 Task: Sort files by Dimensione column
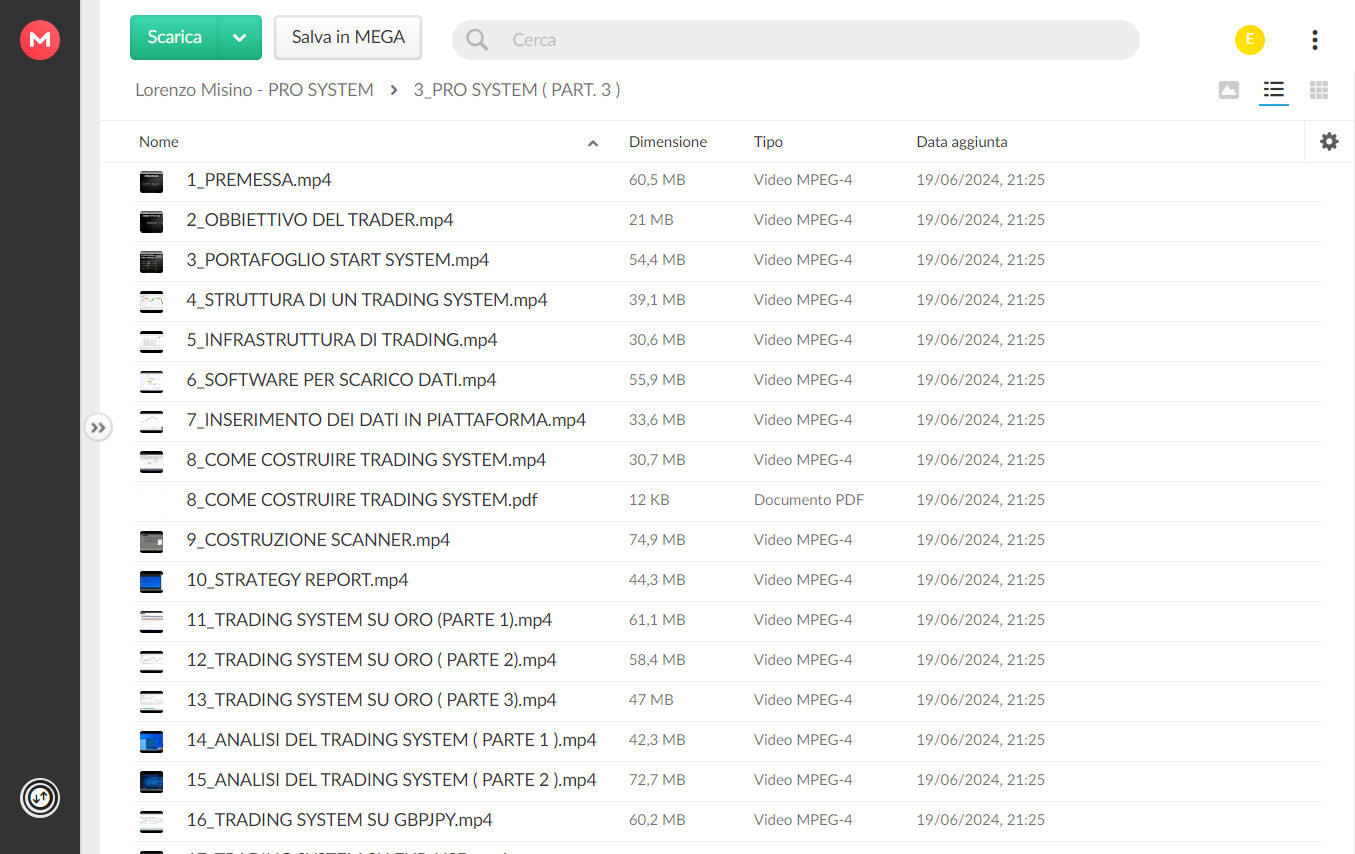[x=668, y=142]
